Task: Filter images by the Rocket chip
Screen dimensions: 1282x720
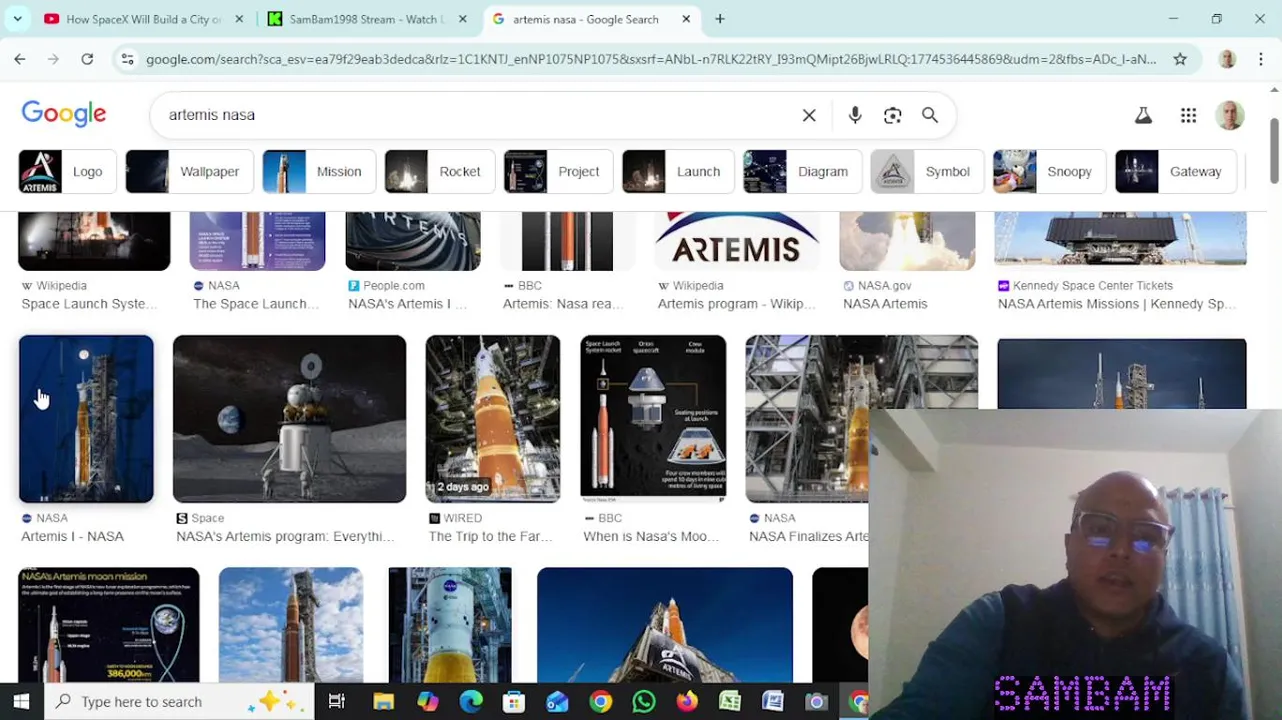Action: click(440, 171)
